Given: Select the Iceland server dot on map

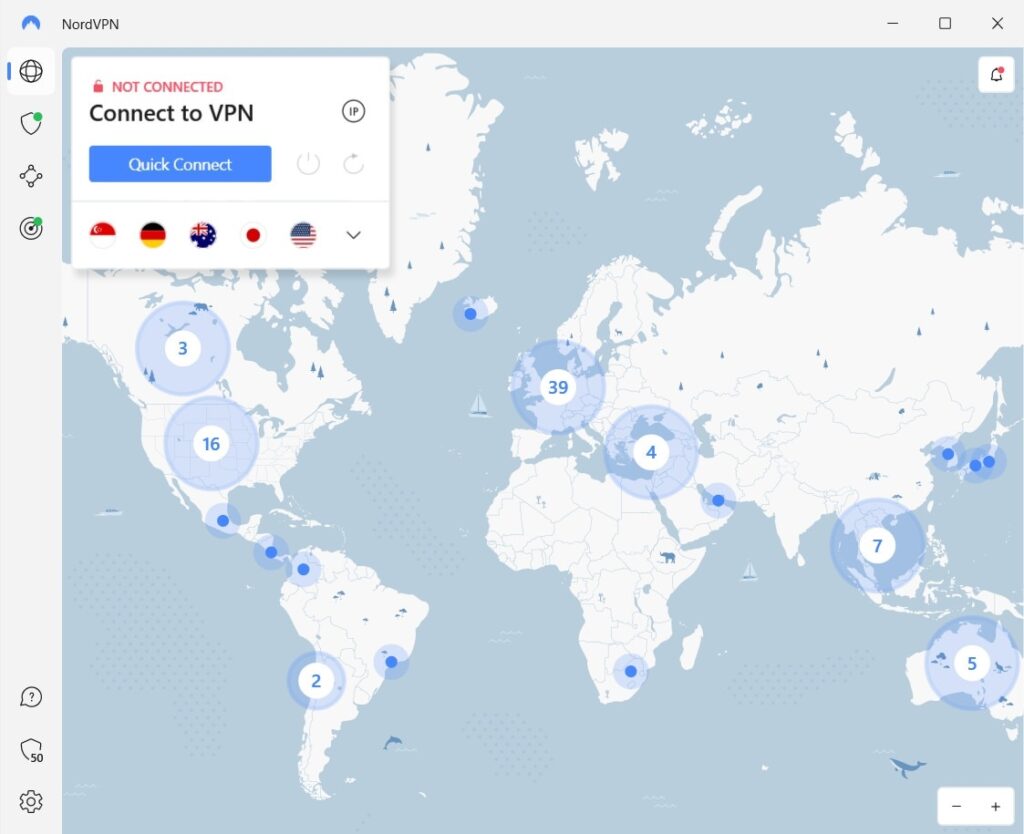Looking at the screenshot, I should [x=470, y=314].
